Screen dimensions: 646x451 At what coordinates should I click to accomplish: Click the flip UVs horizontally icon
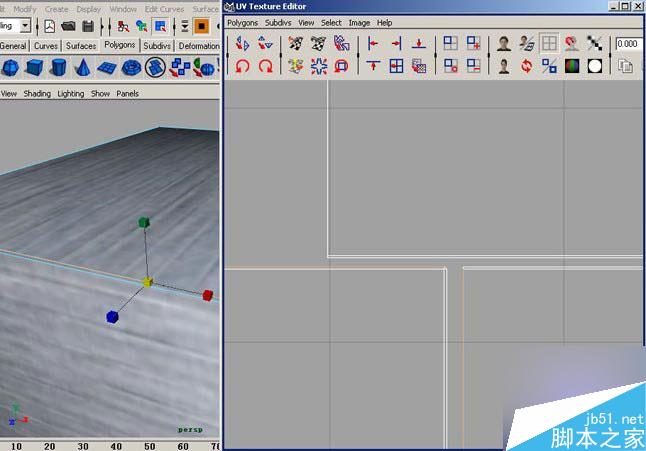(242, 43)
